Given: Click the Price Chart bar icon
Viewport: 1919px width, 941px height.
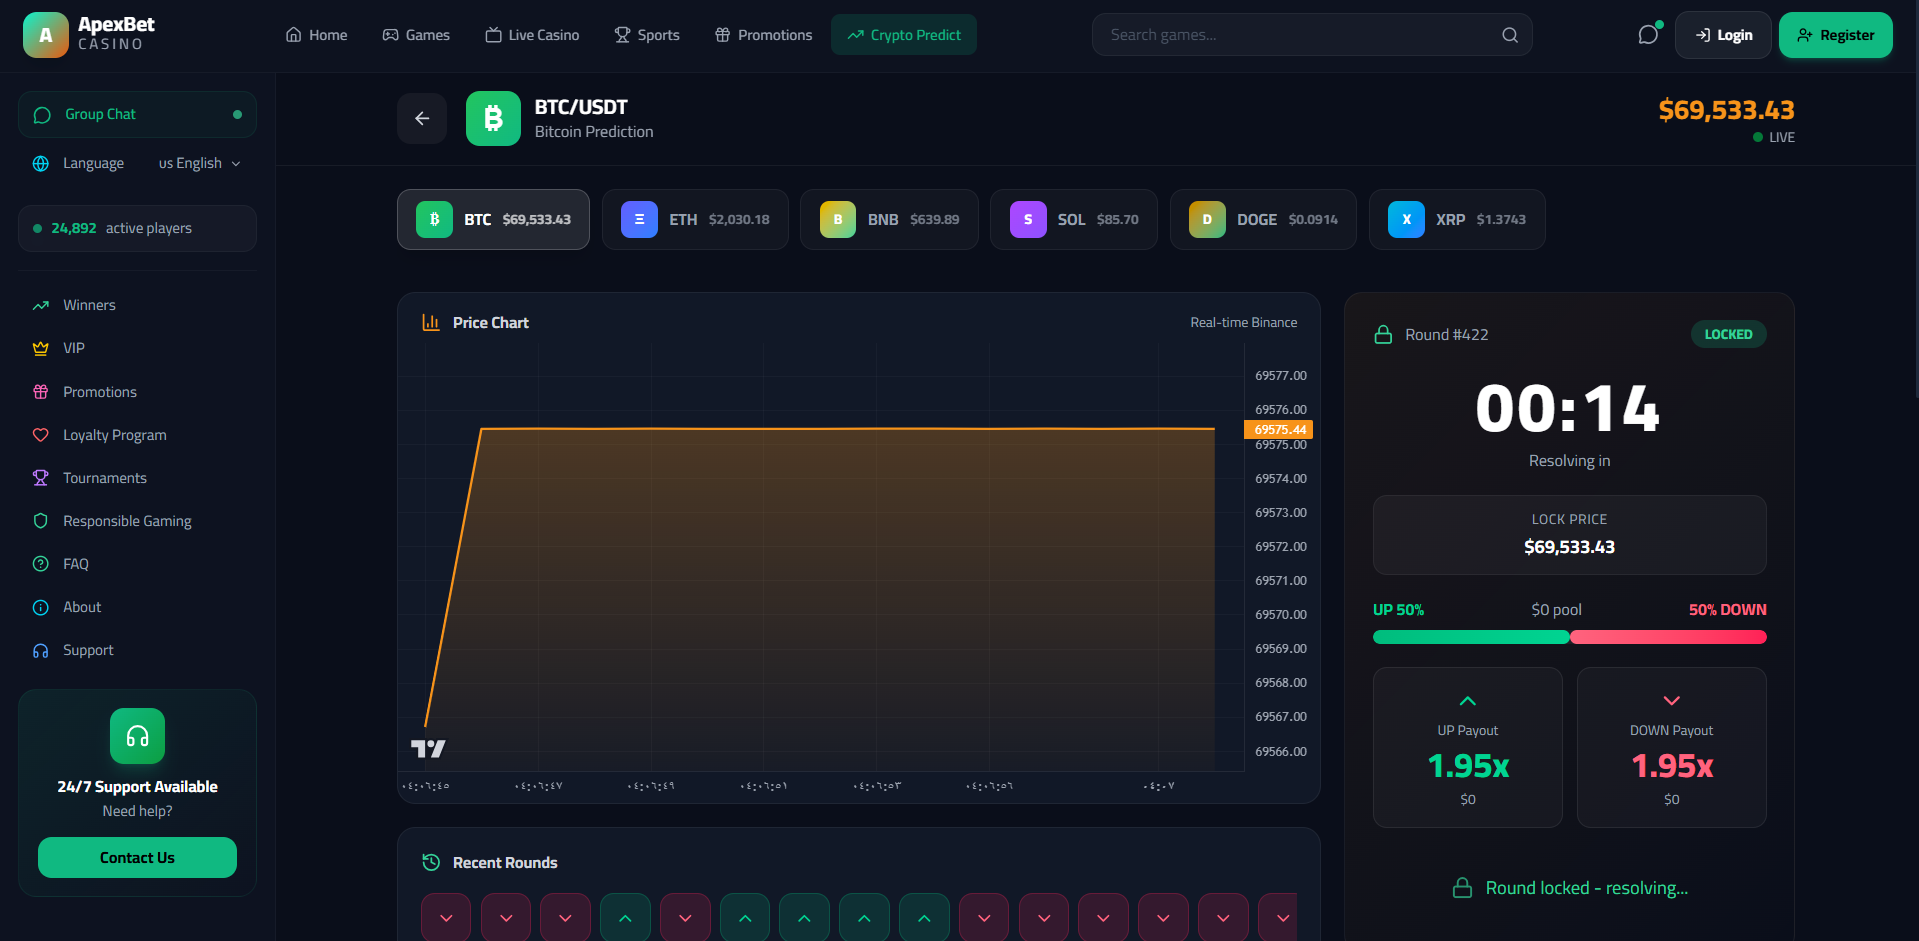Looking at the screenshot, I should coord(431,322).
